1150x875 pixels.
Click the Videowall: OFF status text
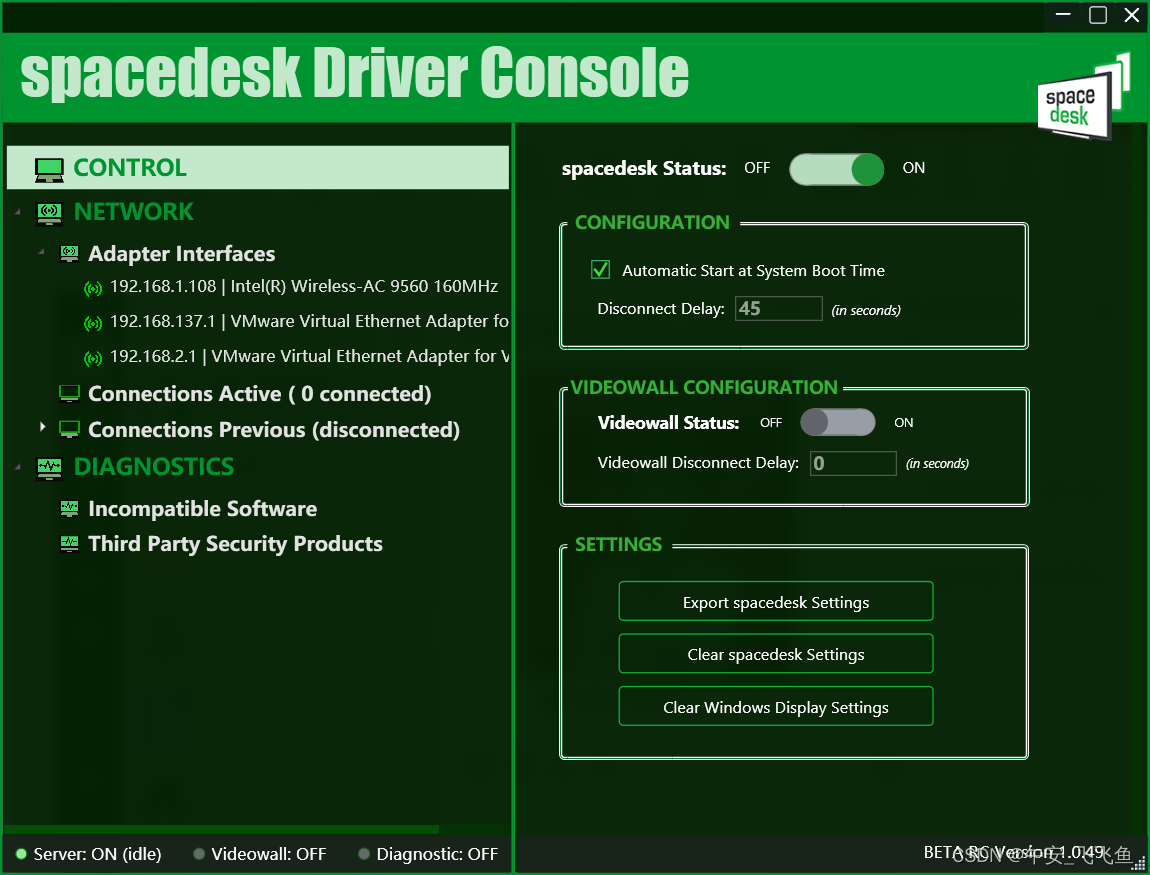[269, 854]
